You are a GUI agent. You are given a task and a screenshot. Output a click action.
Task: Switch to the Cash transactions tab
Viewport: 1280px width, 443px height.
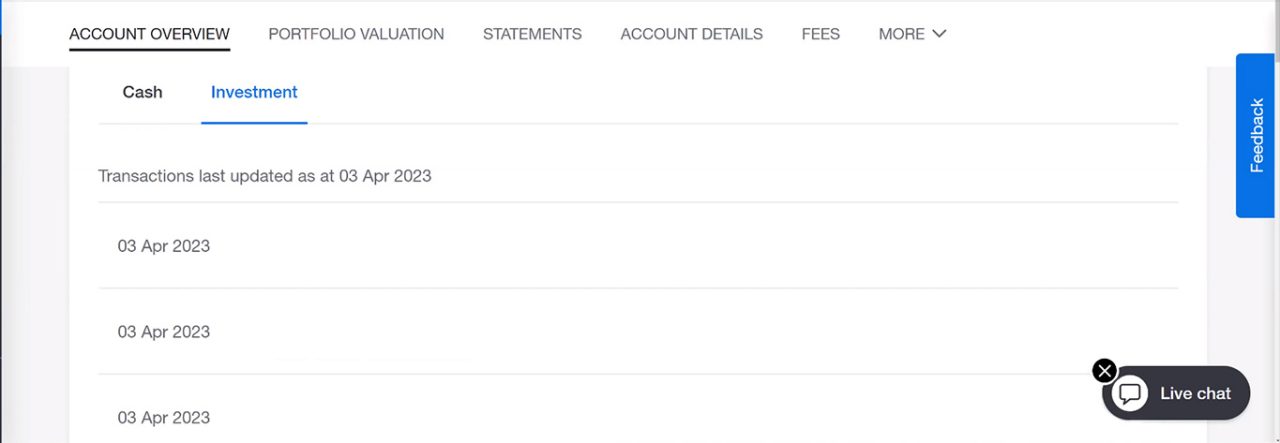142,92
